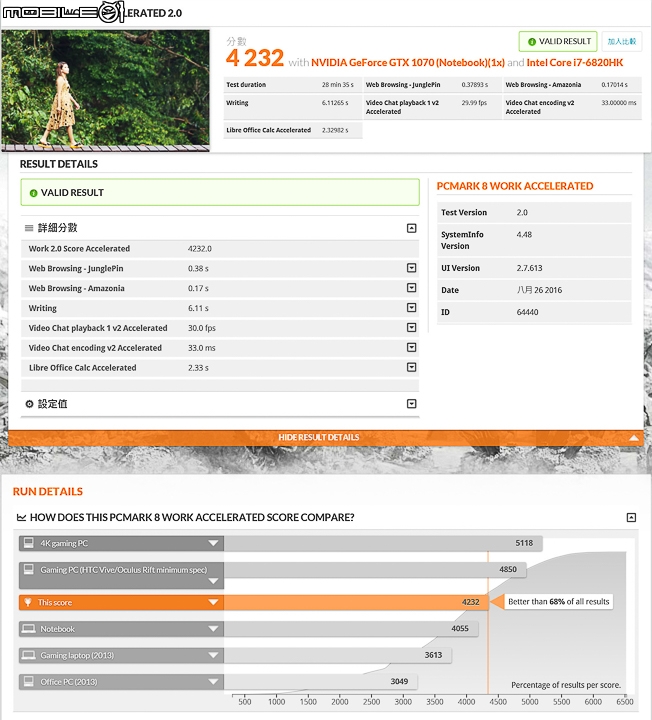The height and width of the screenshot is (720, 652).
Task: Click the gear icon beside 設定值
Action: coord(29,404)
